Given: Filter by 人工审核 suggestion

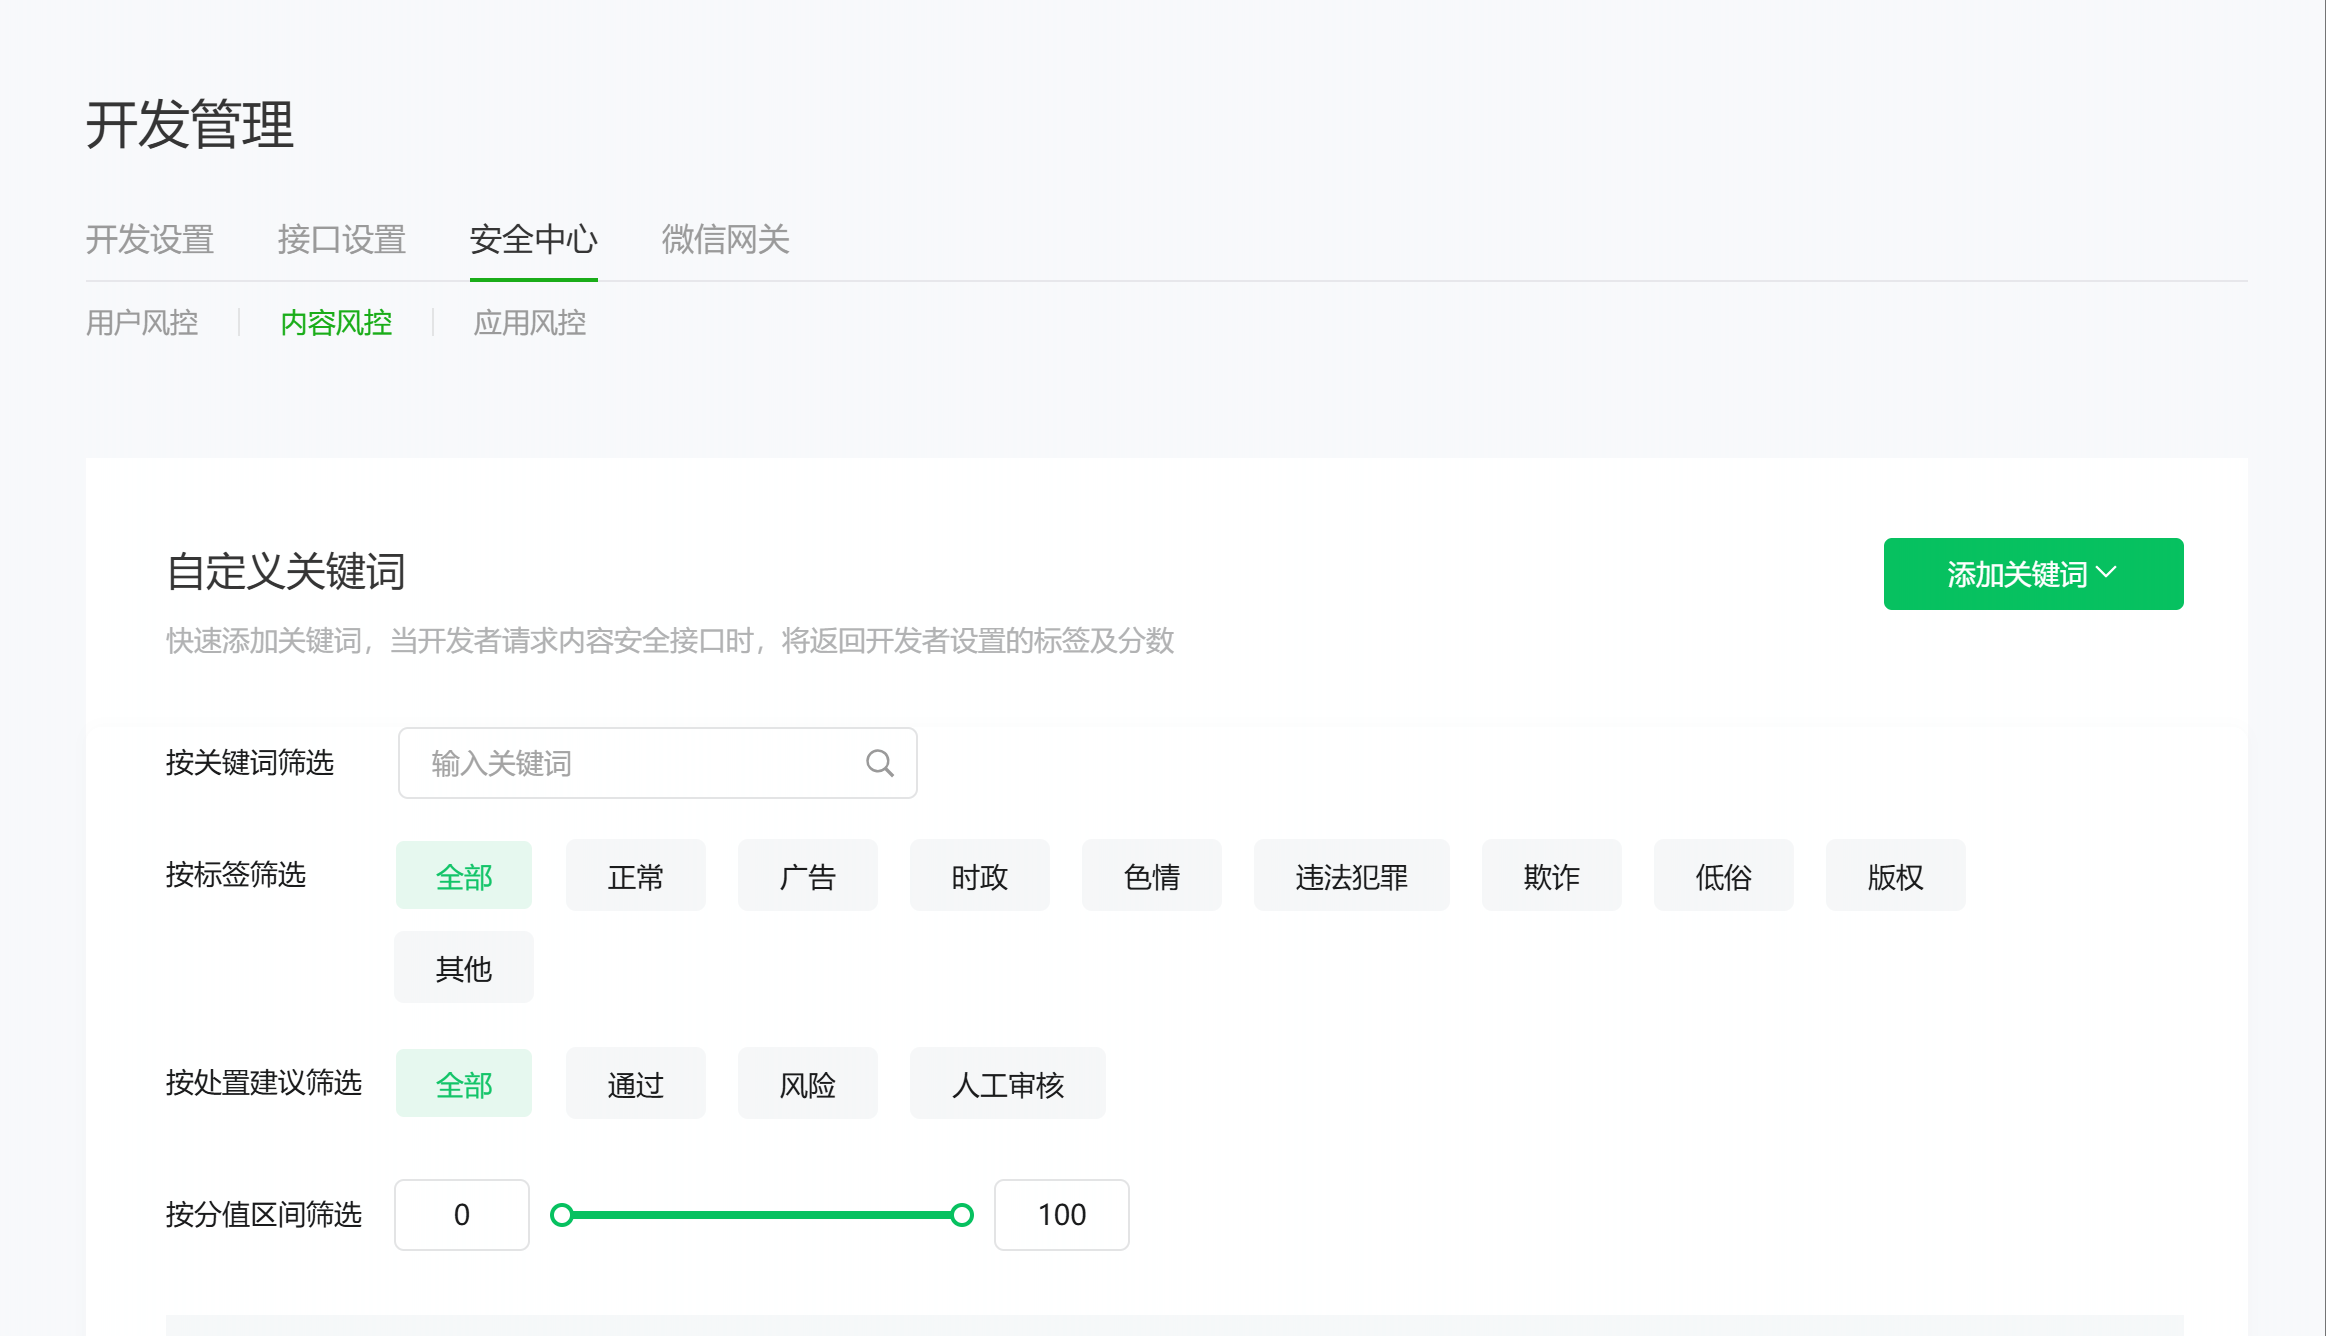Looking at the screenshot, I should (1007, 1084).
